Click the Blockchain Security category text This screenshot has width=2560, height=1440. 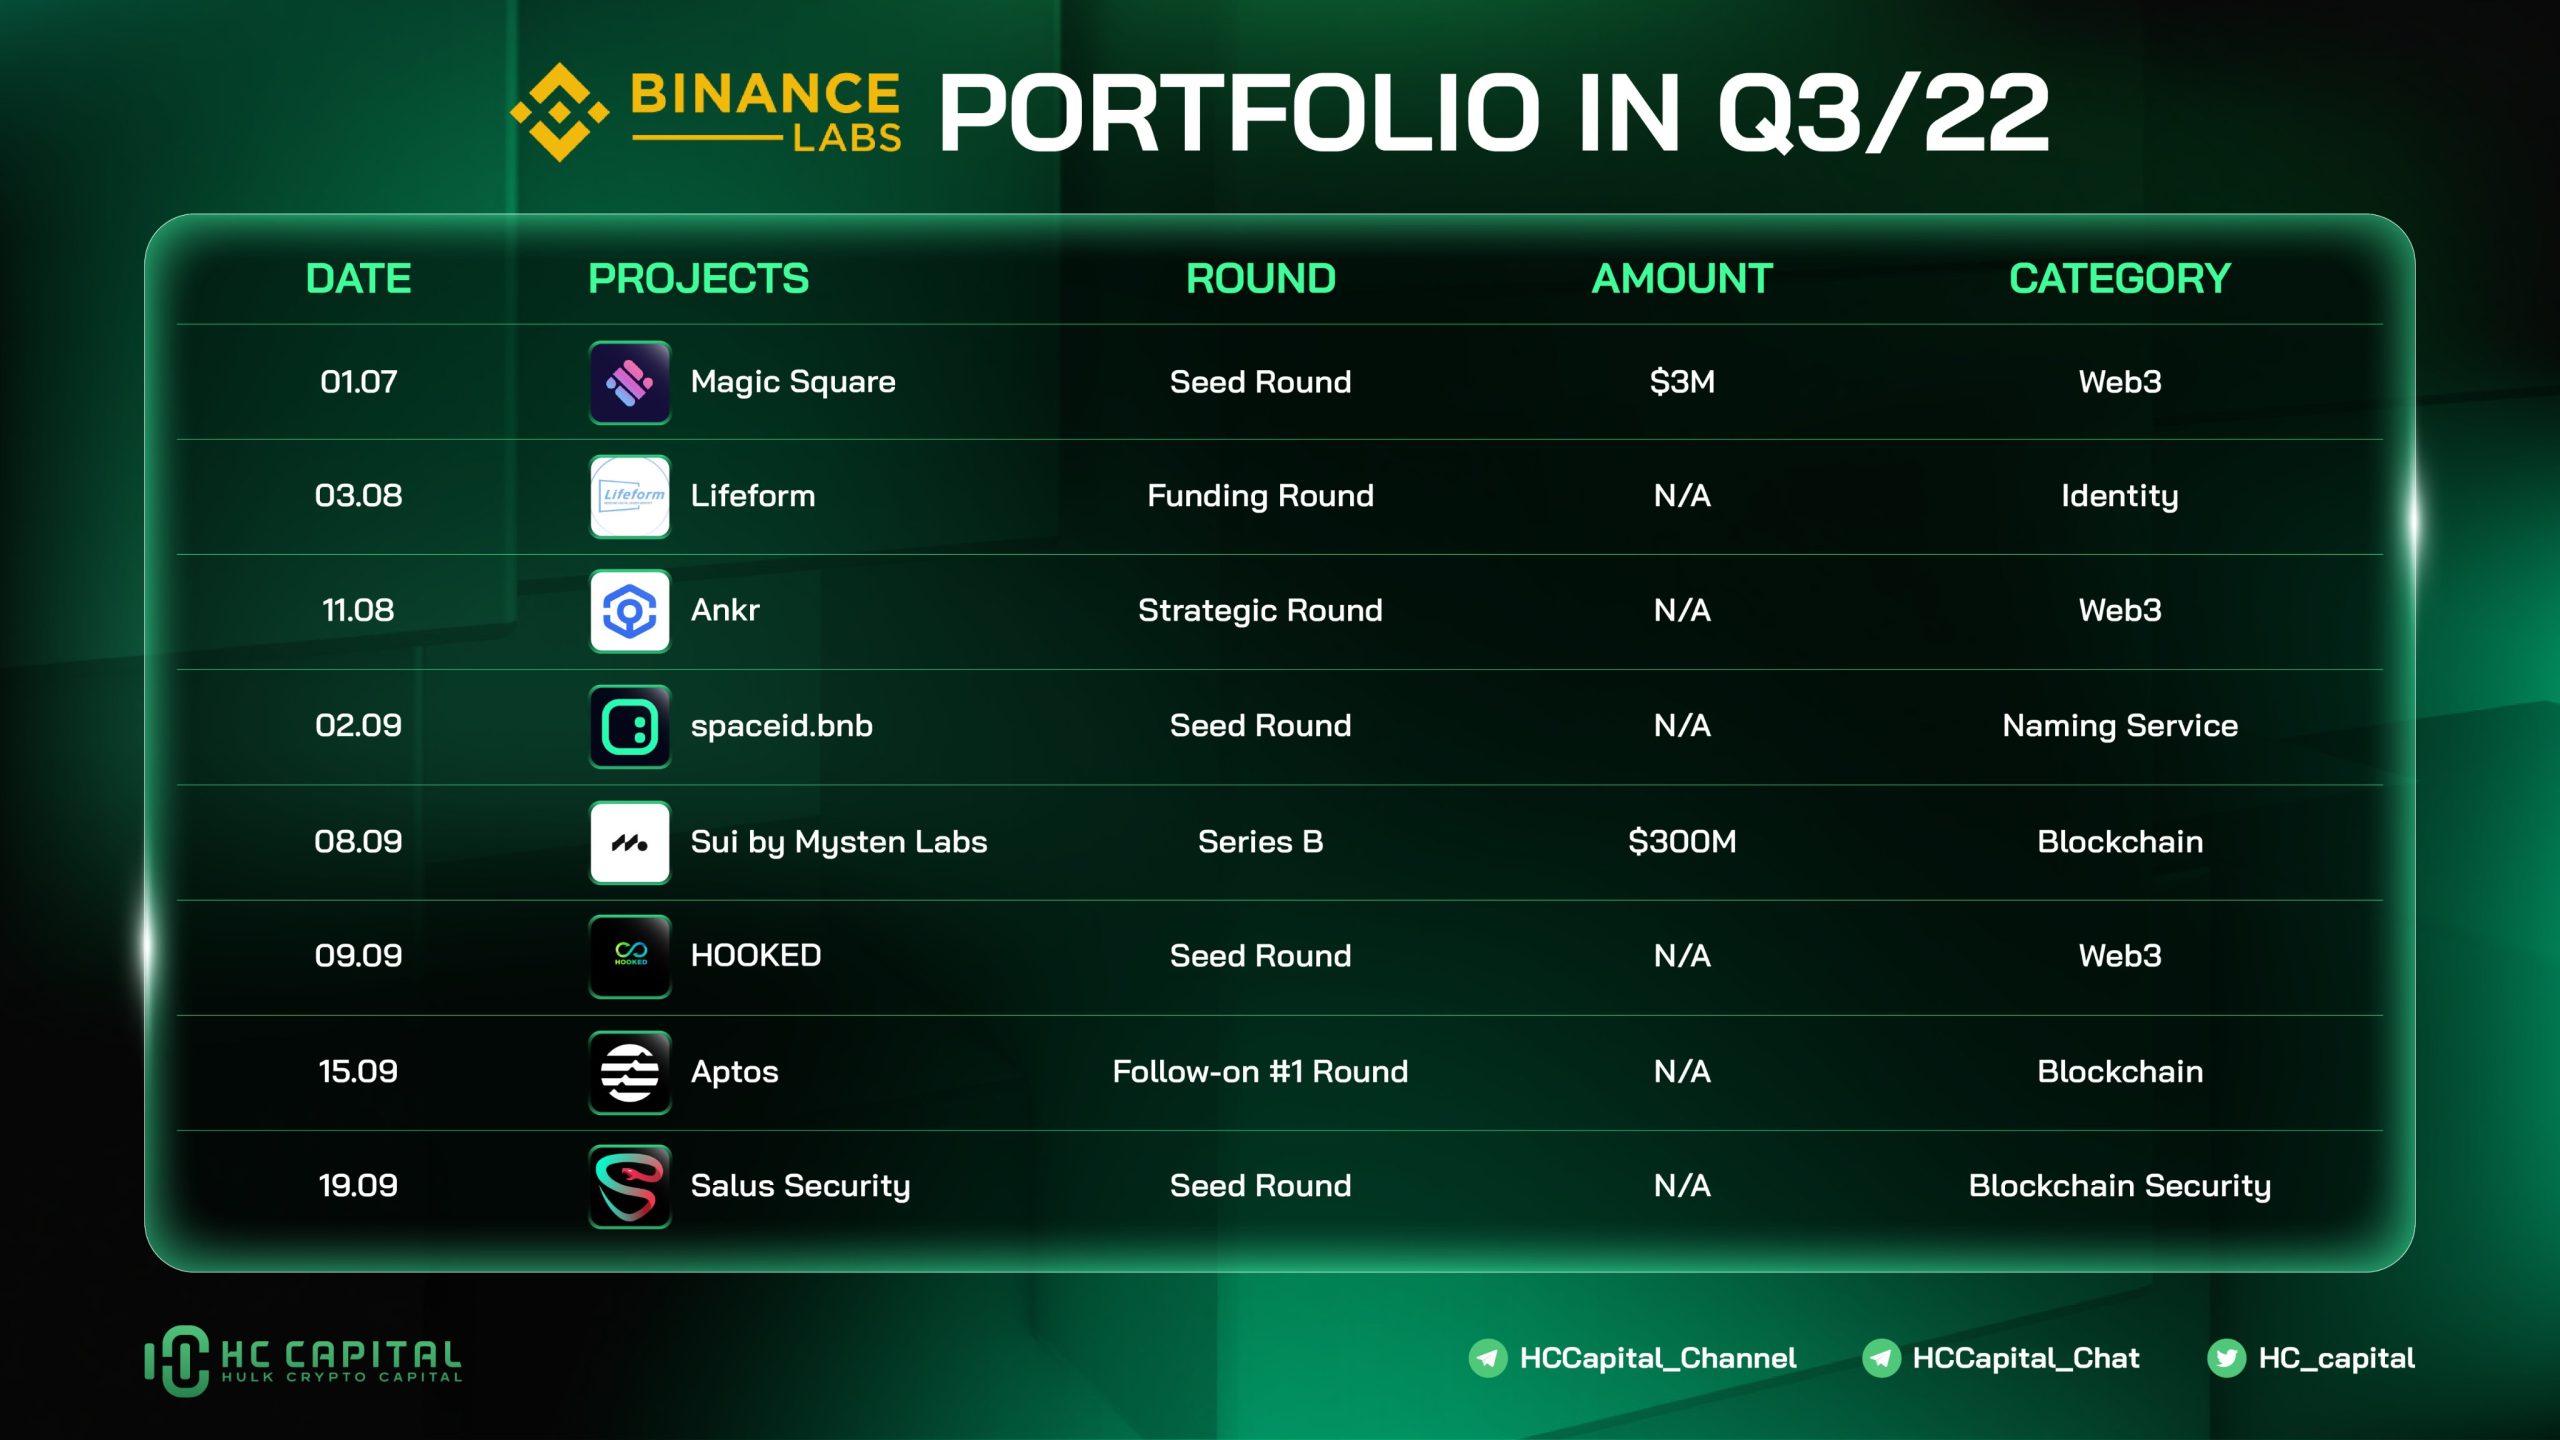[x=2119, y=1186]
